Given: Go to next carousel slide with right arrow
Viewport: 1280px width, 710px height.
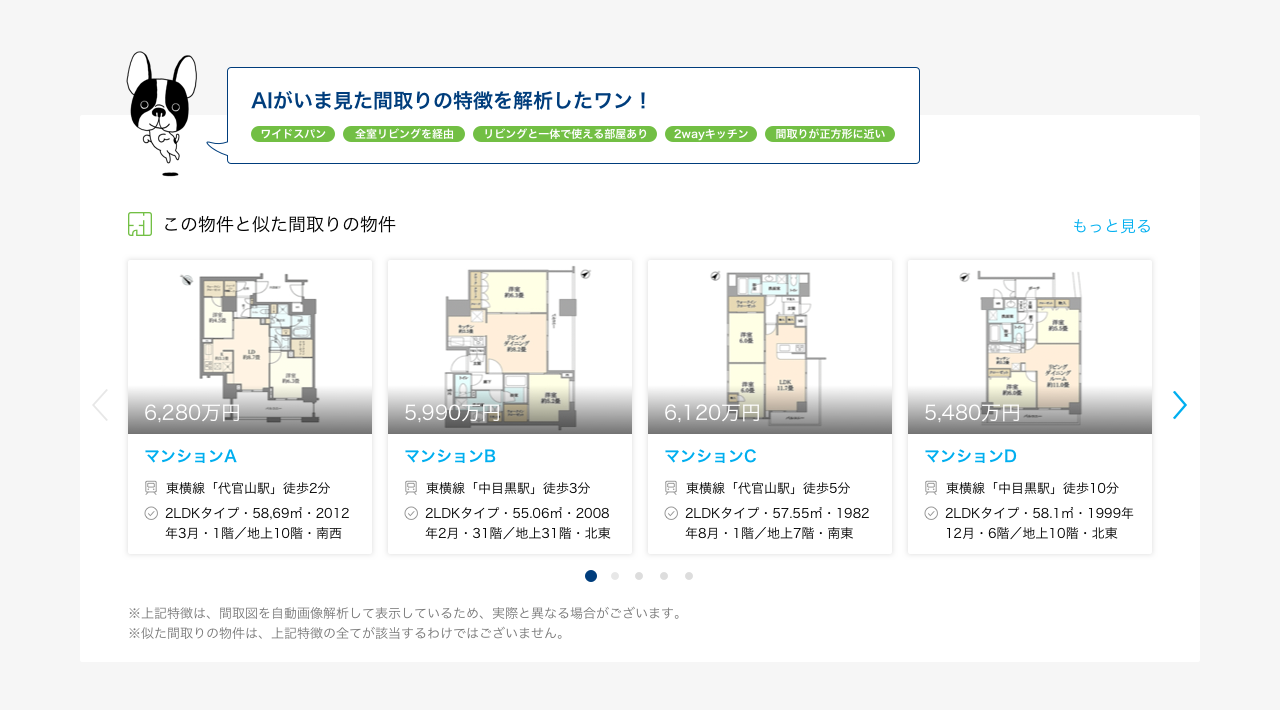Looking at the screenshot, I should point(1180,405).
